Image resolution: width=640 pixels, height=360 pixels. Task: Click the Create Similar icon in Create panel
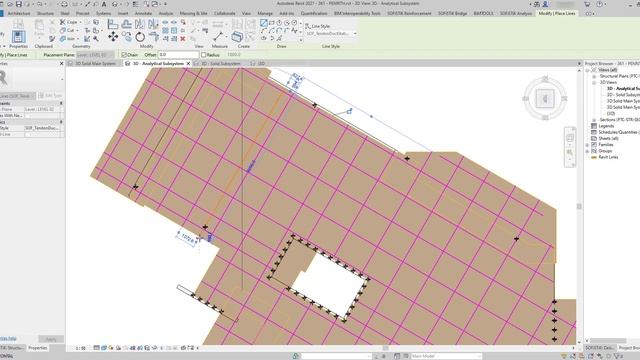pos(237,37)
